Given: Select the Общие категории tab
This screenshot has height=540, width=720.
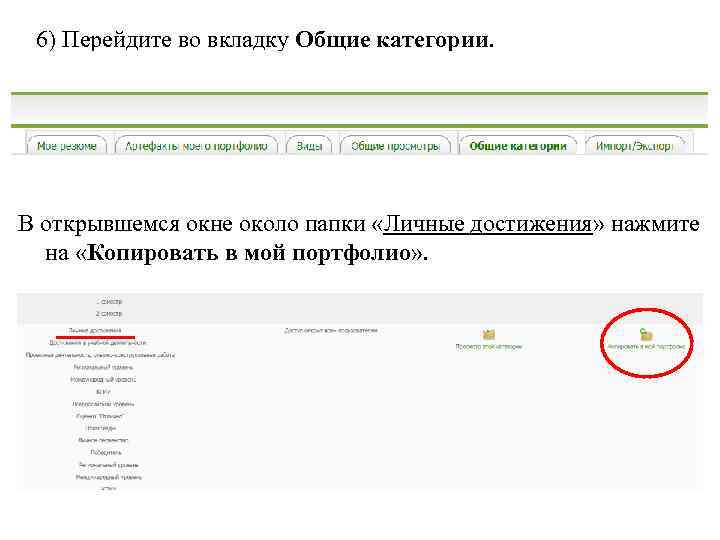Looking at the screenshot, I should 518,146.
